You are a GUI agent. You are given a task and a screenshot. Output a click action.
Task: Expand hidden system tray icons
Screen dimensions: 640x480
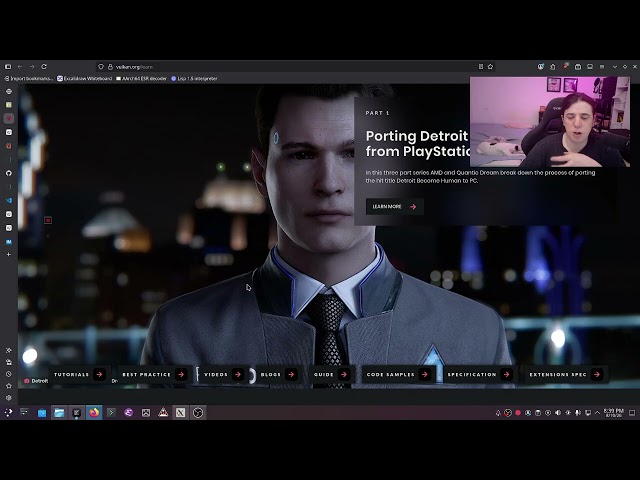tap(598, 413)
